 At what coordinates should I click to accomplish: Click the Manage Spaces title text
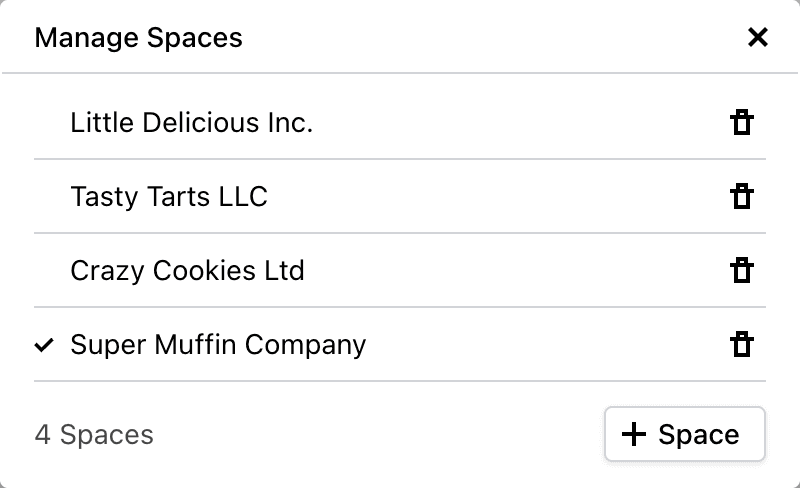point(138,38)
